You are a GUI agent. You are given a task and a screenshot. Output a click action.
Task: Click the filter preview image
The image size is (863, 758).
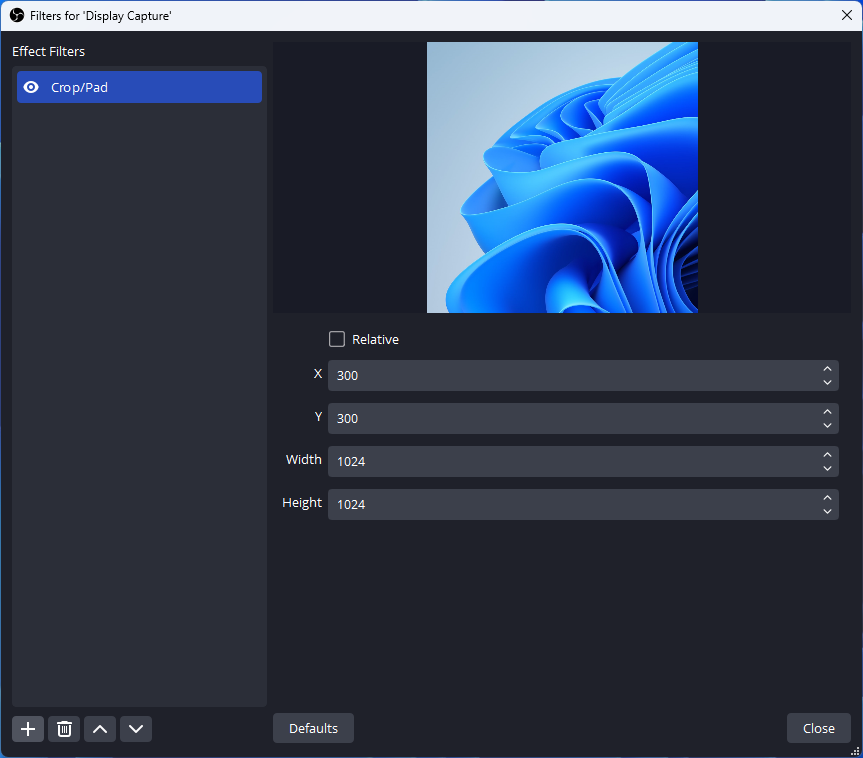click(x=562, y=178)
